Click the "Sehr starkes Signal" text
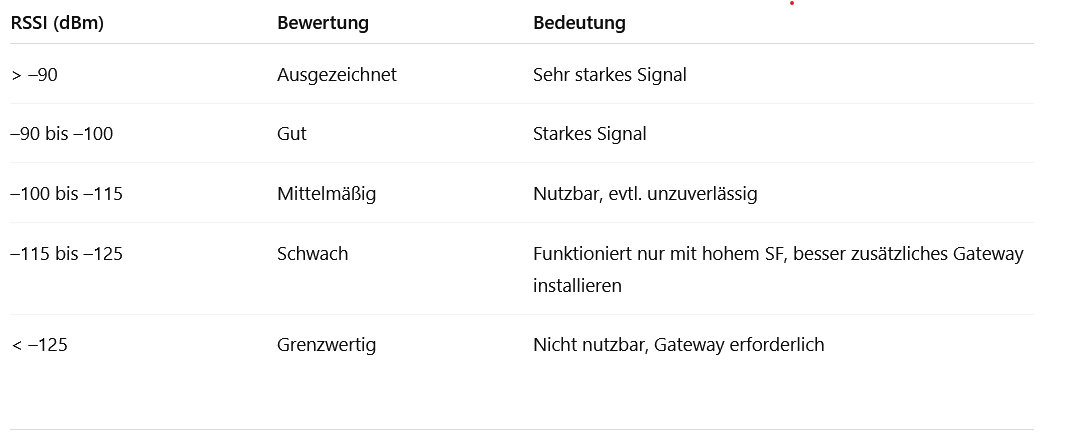The image size is (1066, 446). 609,75
